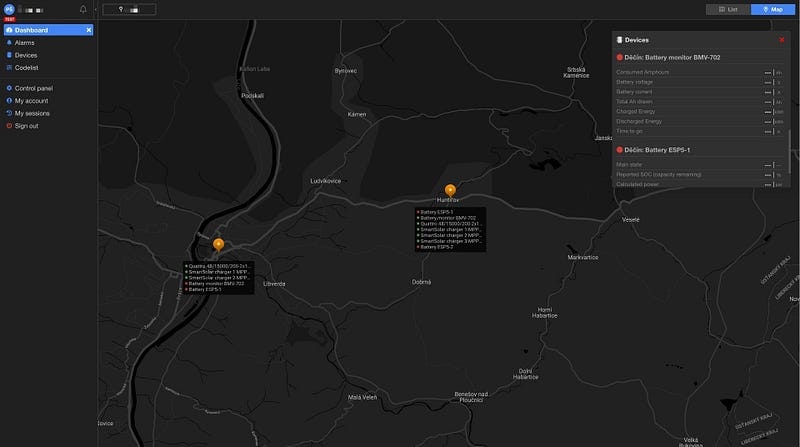
Task: Open Dashboard in the sidebar
Action: [48, 30]
